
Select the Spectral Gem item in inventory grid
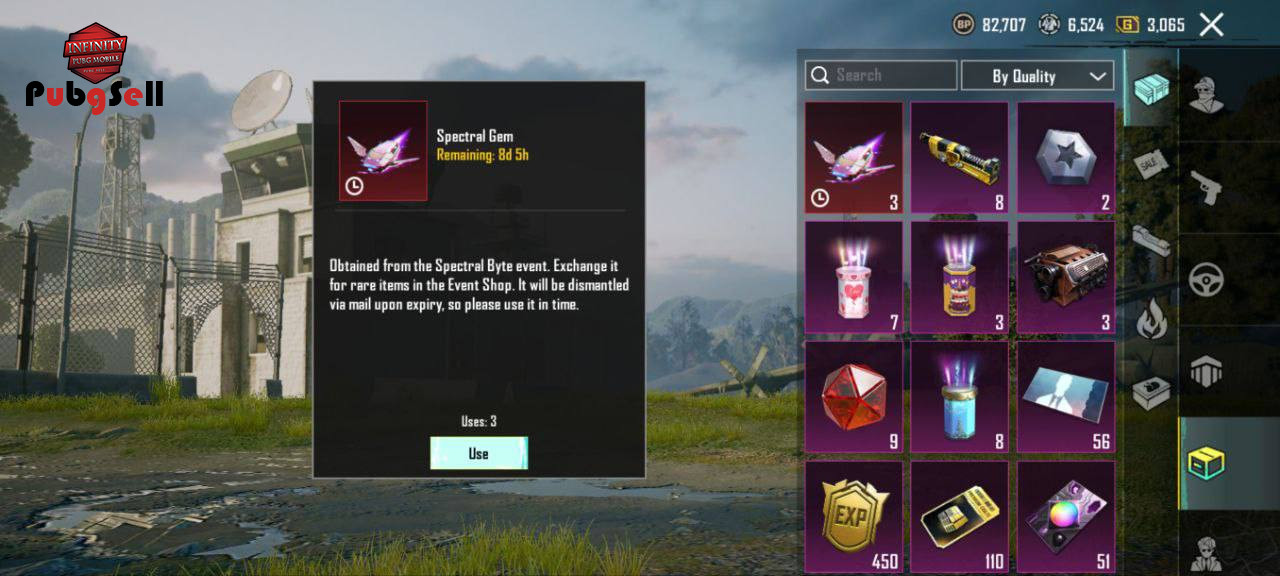coord(854,157)
